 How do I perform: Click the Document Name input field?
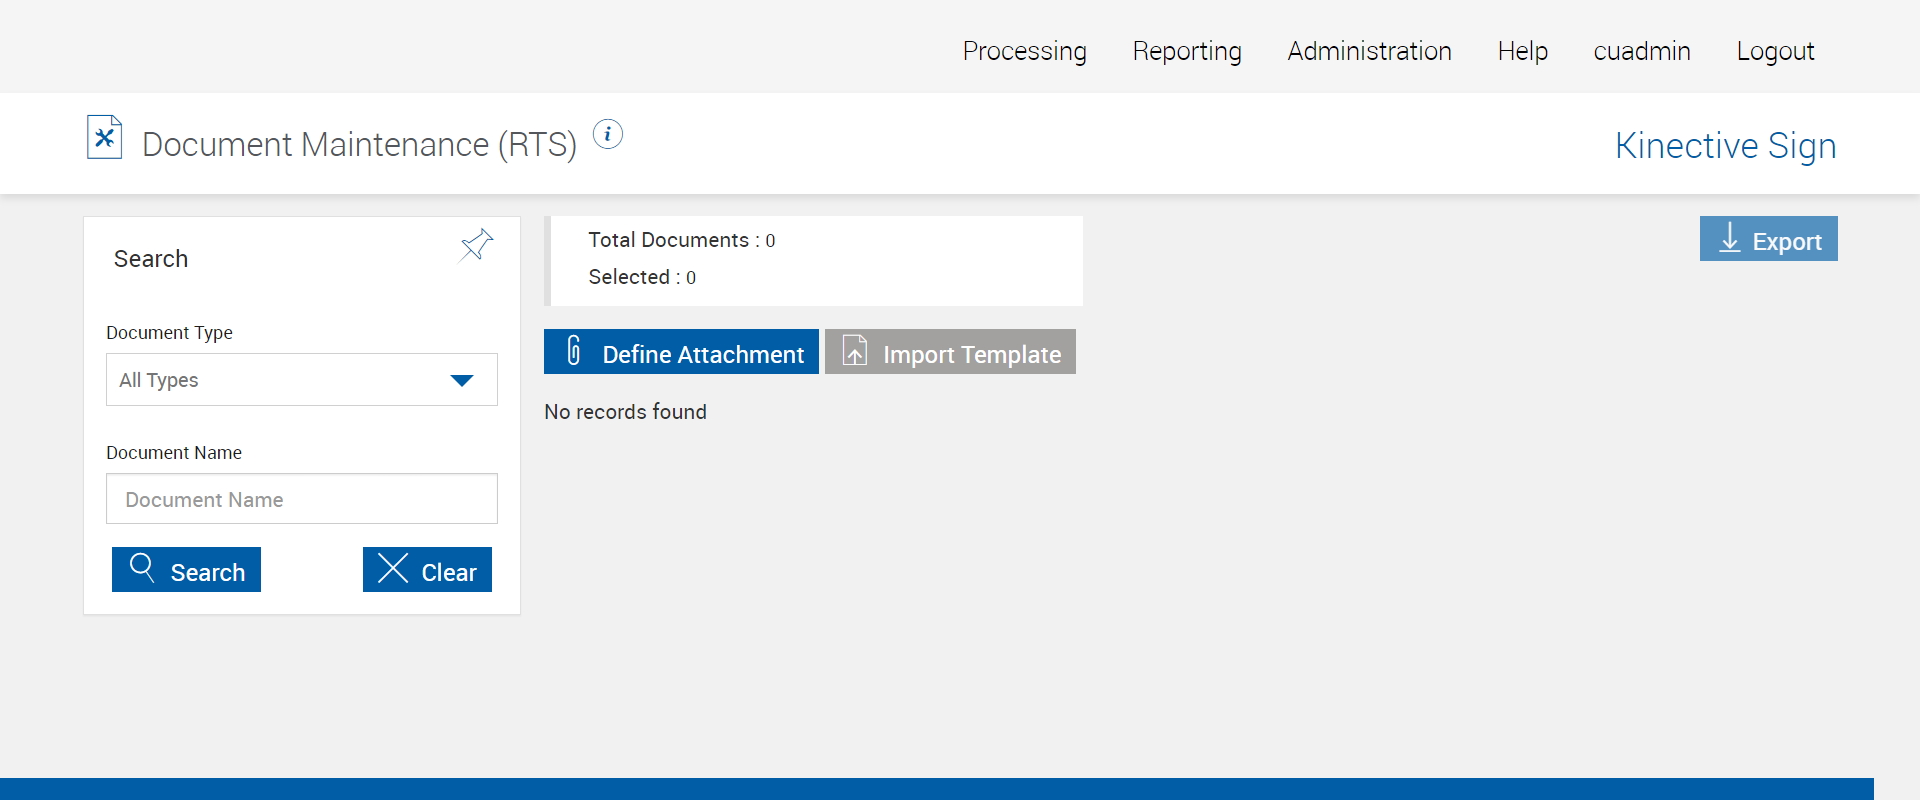click(301, 499)
